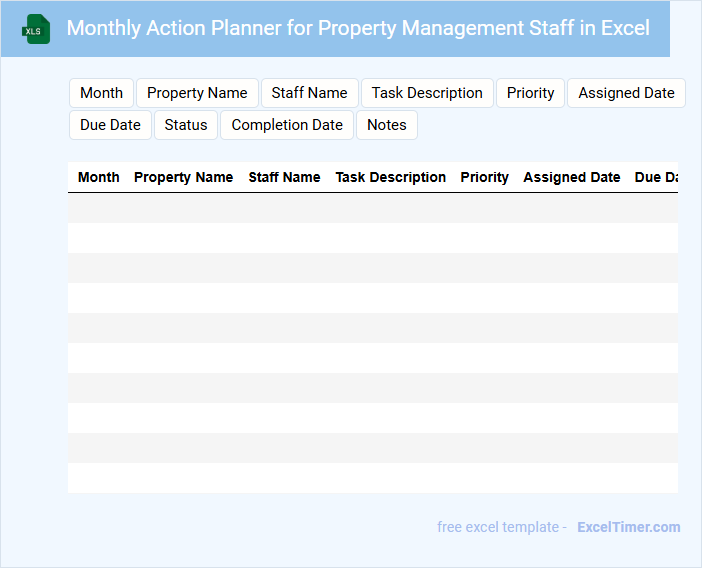This screenshot has height=568, width=702.
Task: Select the Status tag button
Action: point(186,125)
